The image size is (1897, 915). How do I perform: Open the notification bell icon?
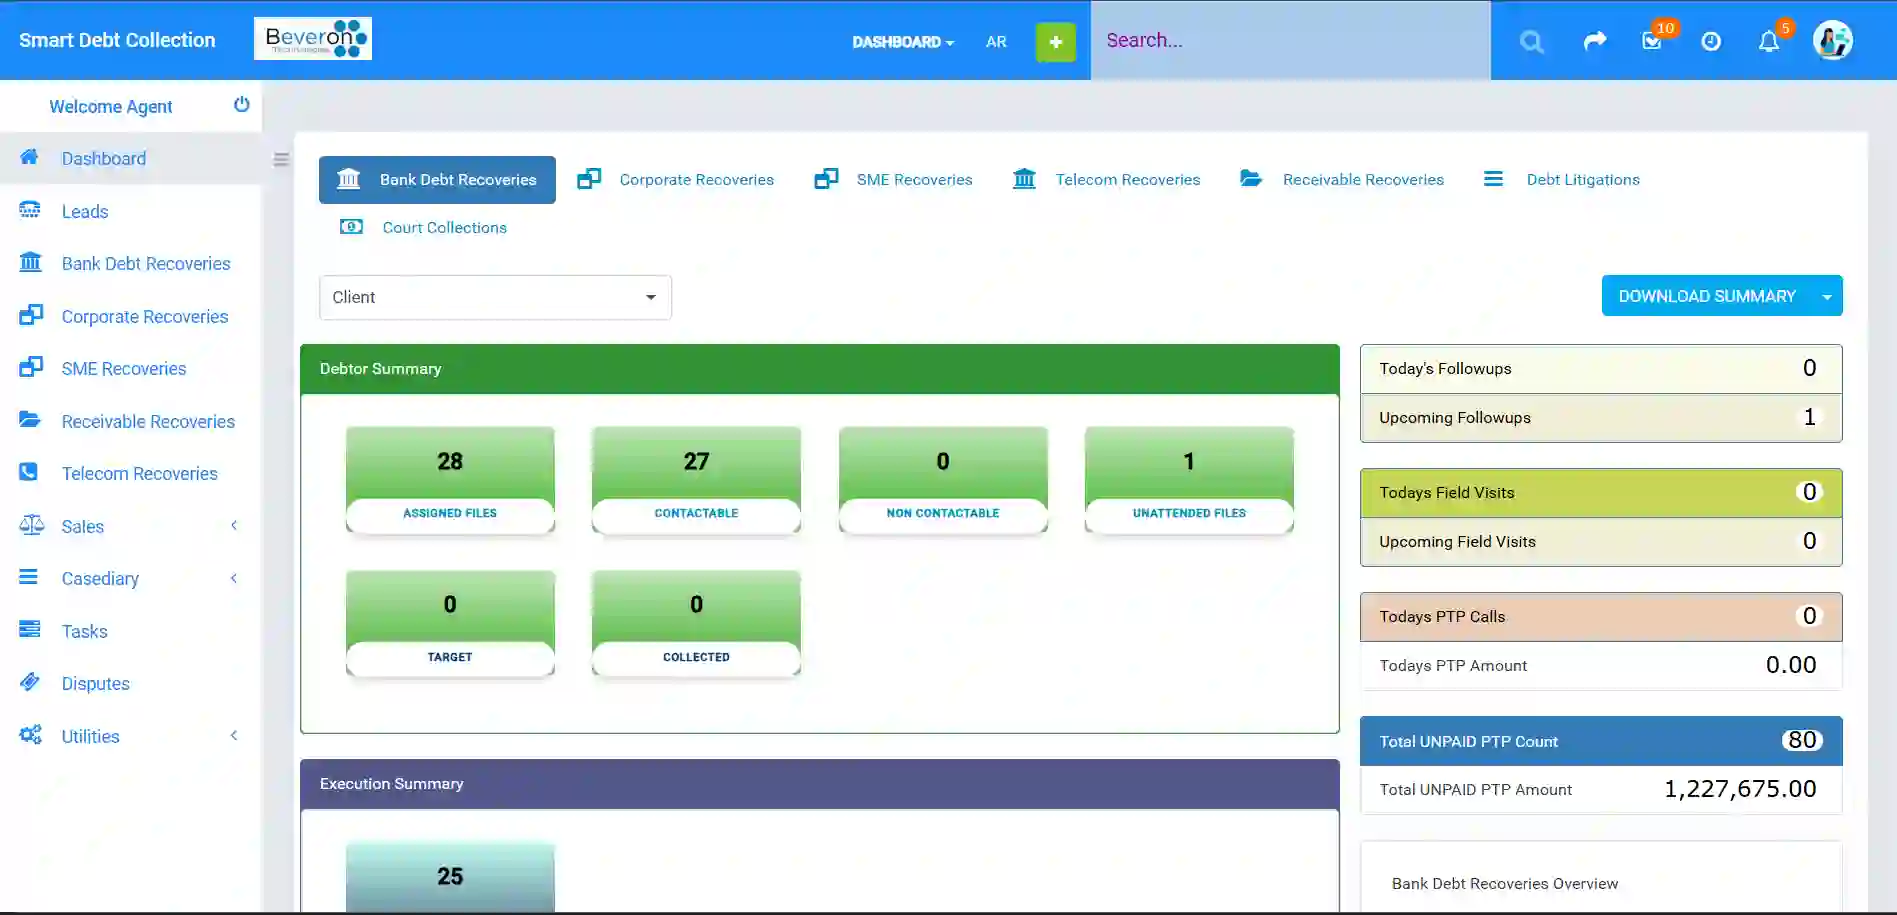coord(1769,41)
